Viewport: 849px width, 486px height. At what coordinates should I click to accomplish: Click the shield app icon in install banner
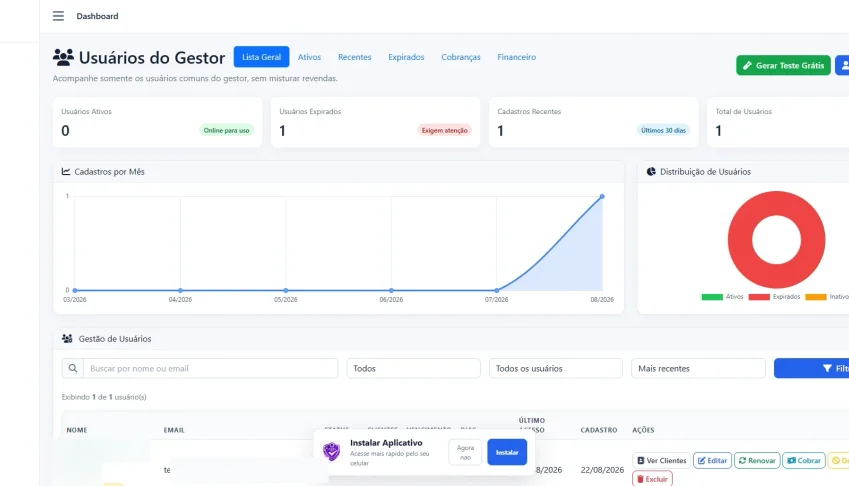[x=331, y=451]
